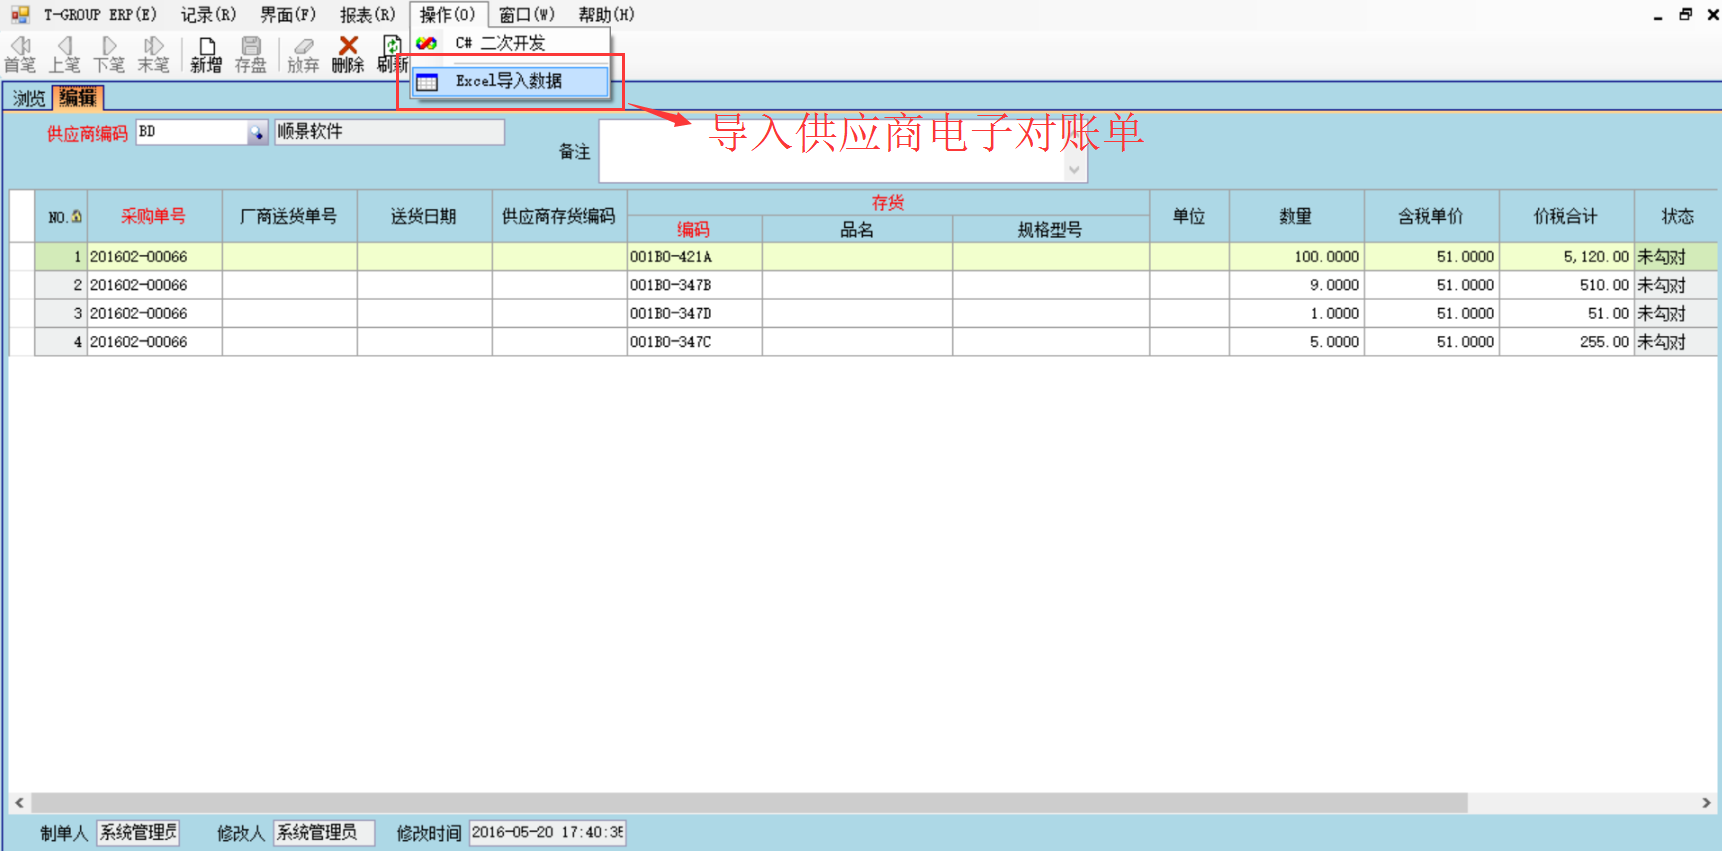Open 界面(F) menu

(x=288, y=14)
